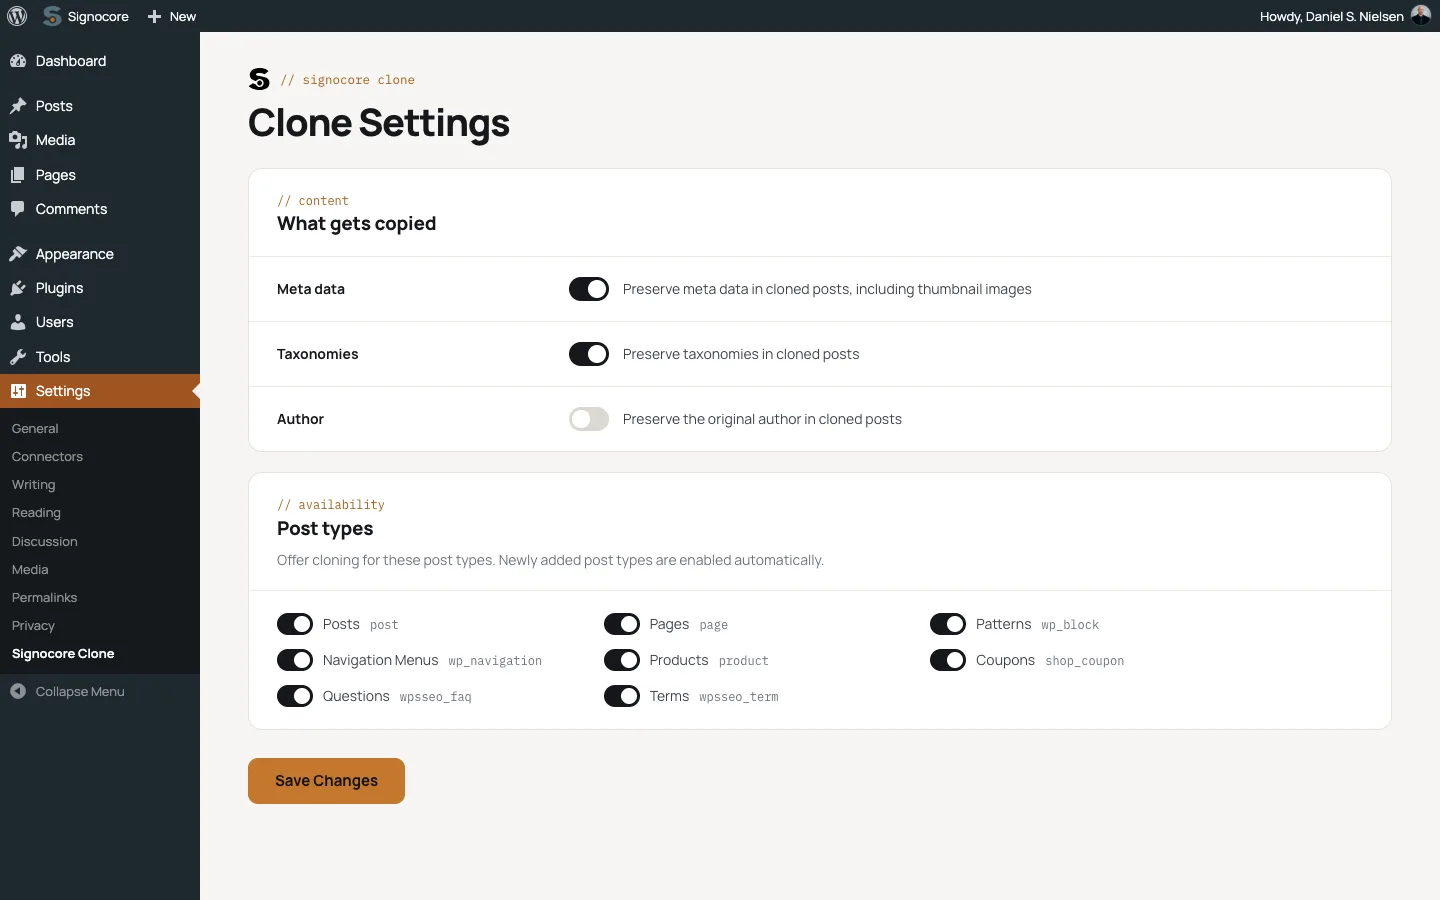Screen dimensions: 1440x900
Task: Click the 'Preserve the original author' description
Action: point(762,419)
